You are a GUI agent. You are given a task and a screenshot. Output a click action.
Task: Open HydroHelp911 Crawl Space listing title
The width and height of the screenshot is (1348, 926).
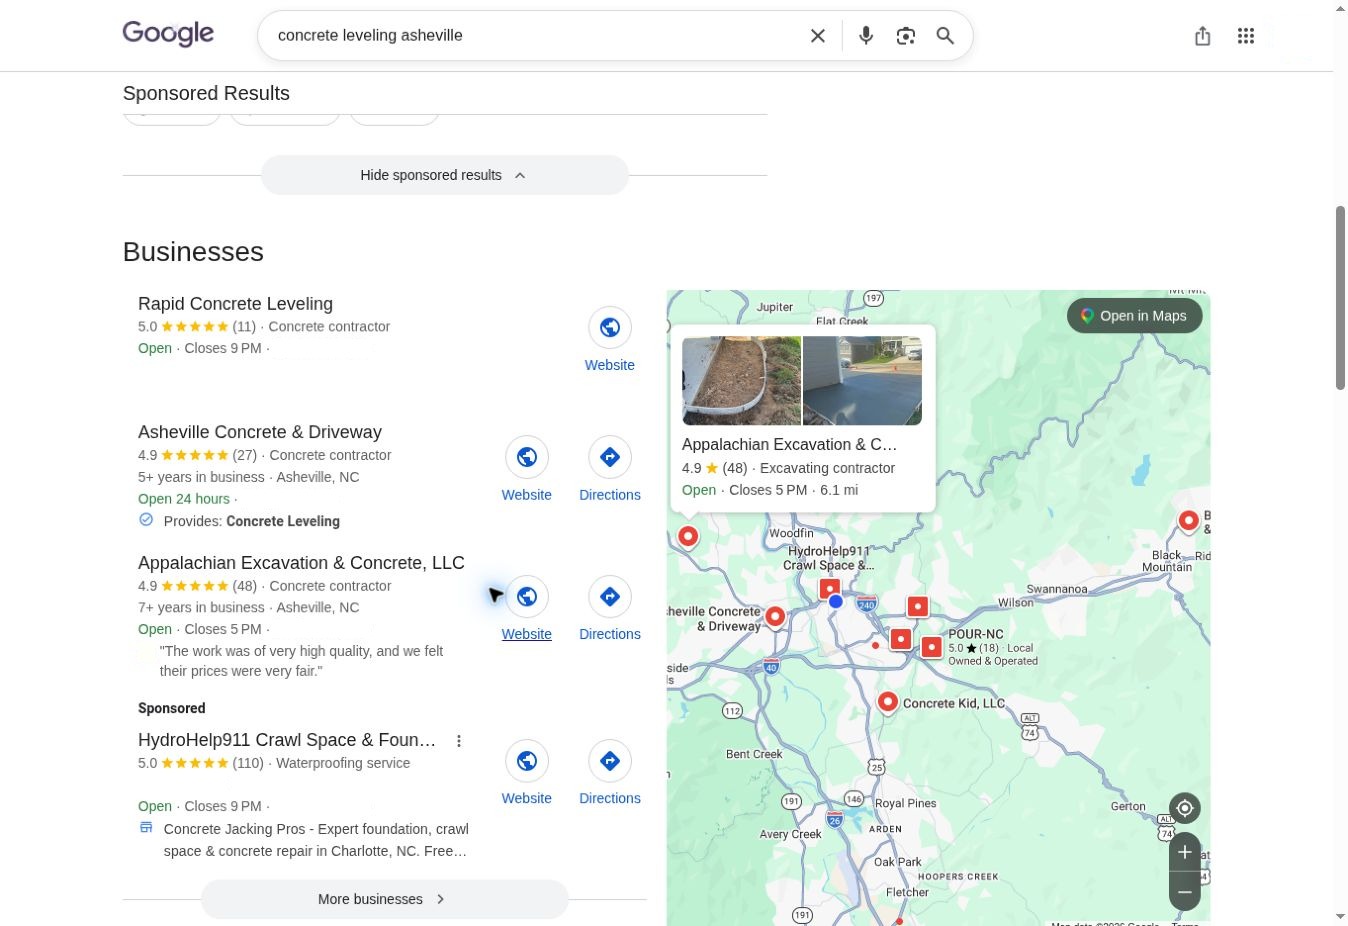click(287, 740)
